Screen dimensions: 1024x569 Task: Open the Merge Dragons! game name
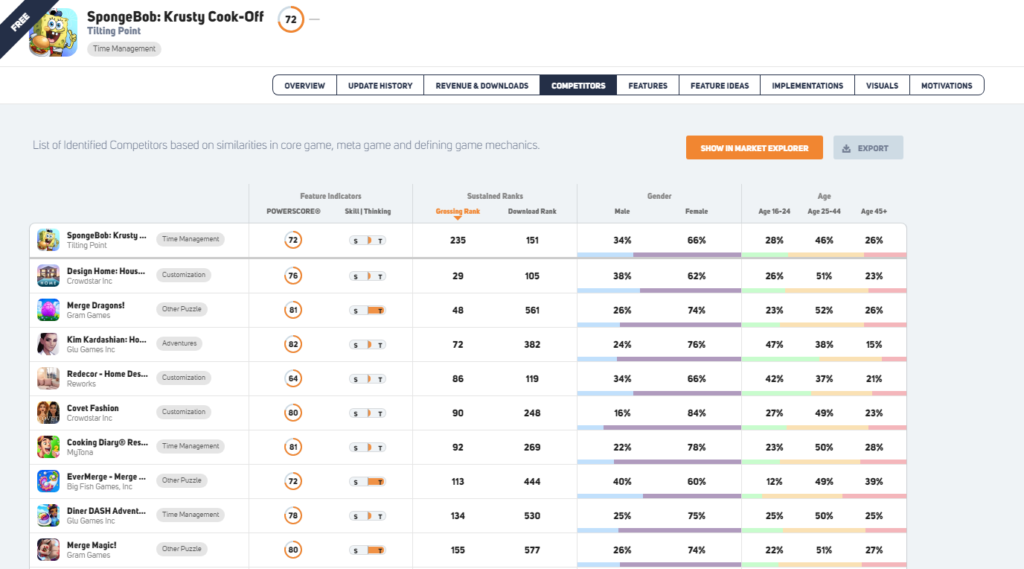[x=95, y=305]
